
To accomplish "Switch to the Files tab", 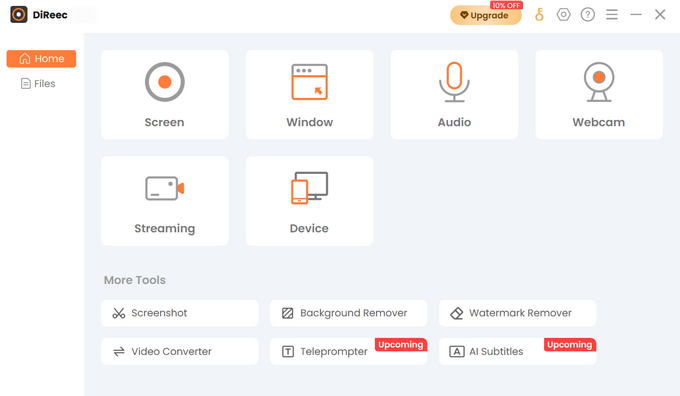I will point(38,83).
